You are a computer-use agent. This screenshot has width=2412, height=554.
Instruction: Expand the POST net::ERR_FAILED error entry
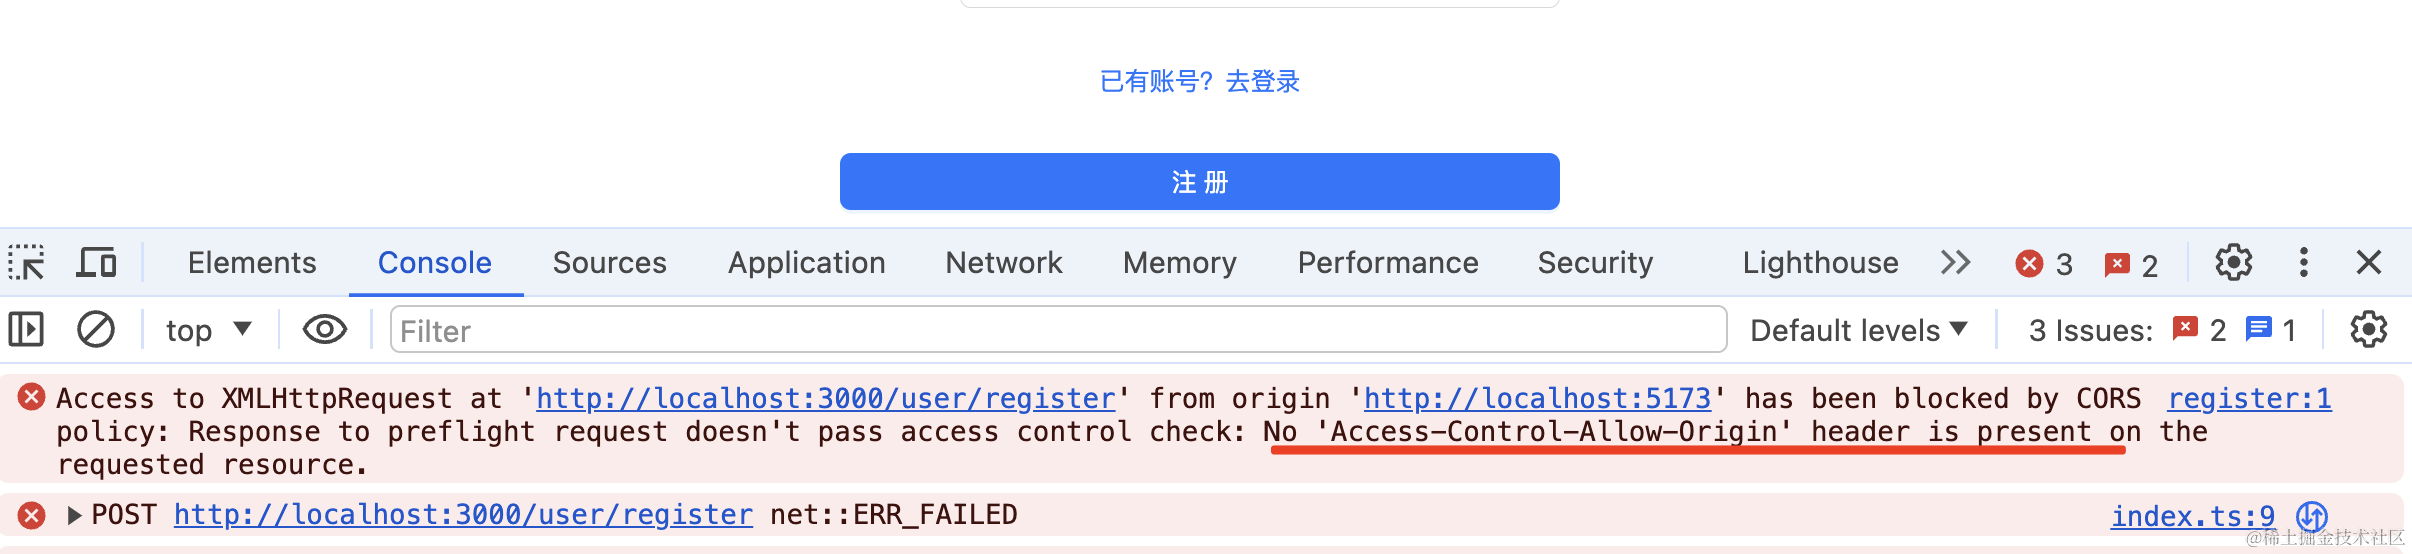click(x=74, y=515)
